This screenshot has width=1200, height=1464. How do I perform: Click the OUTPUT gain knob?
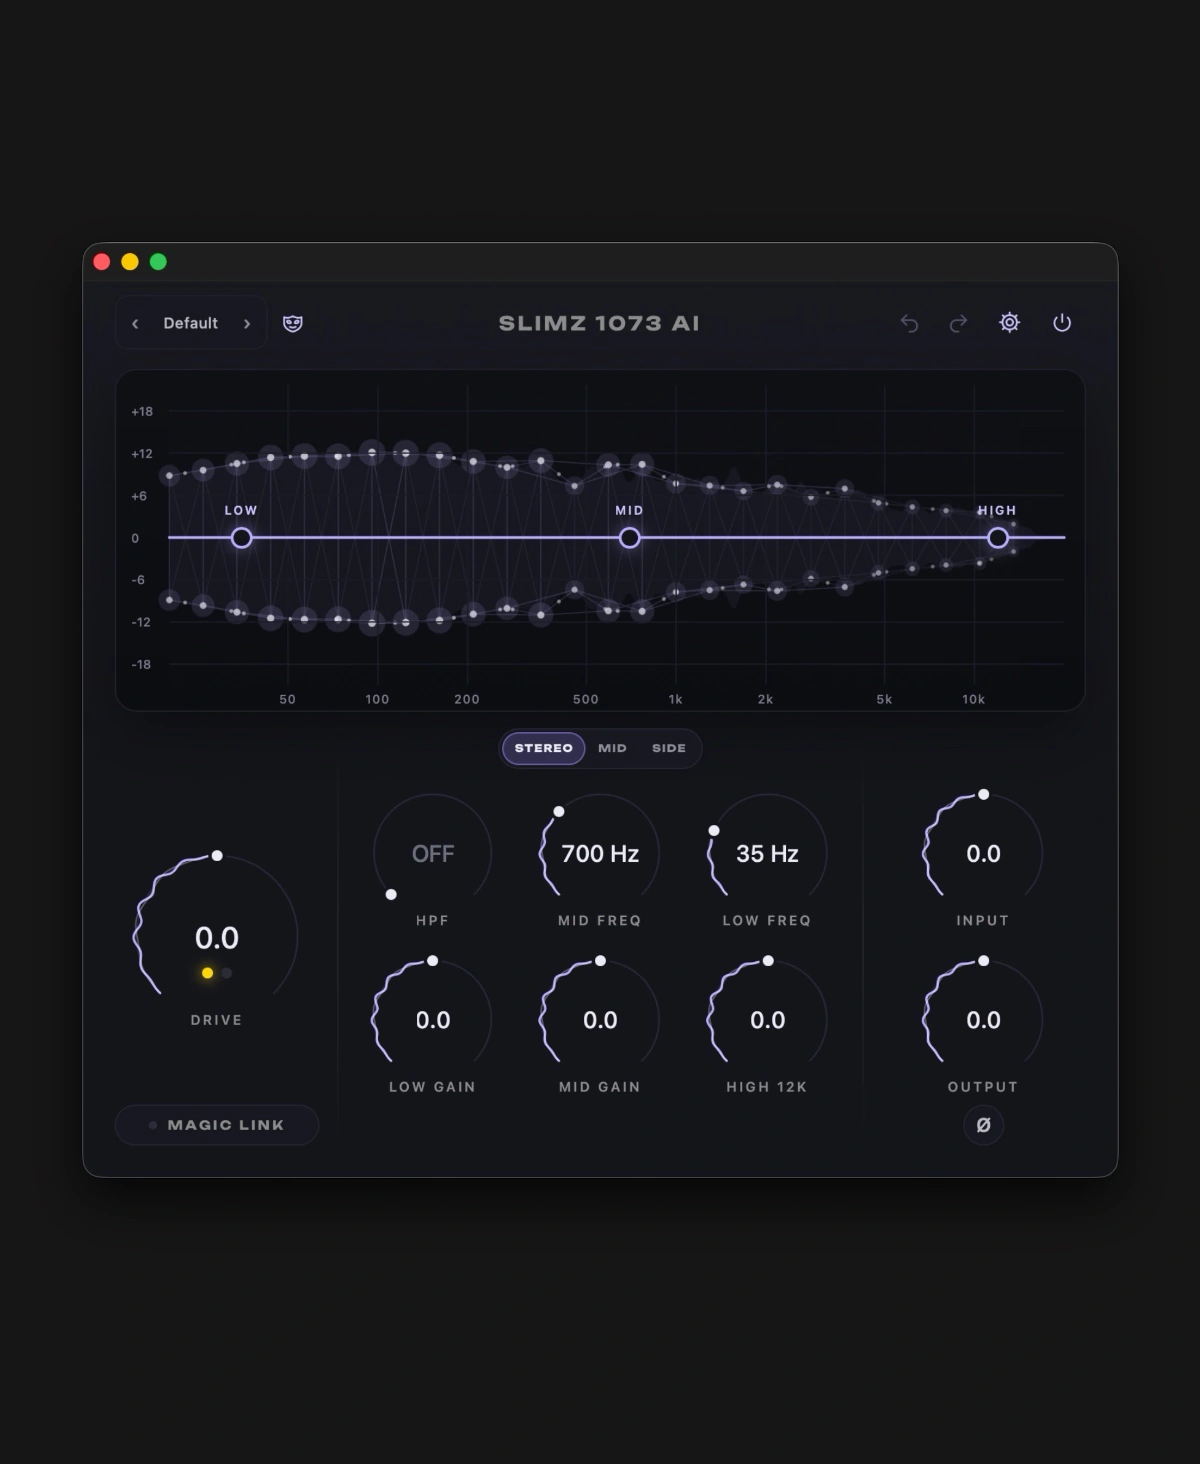(983, 1019)
